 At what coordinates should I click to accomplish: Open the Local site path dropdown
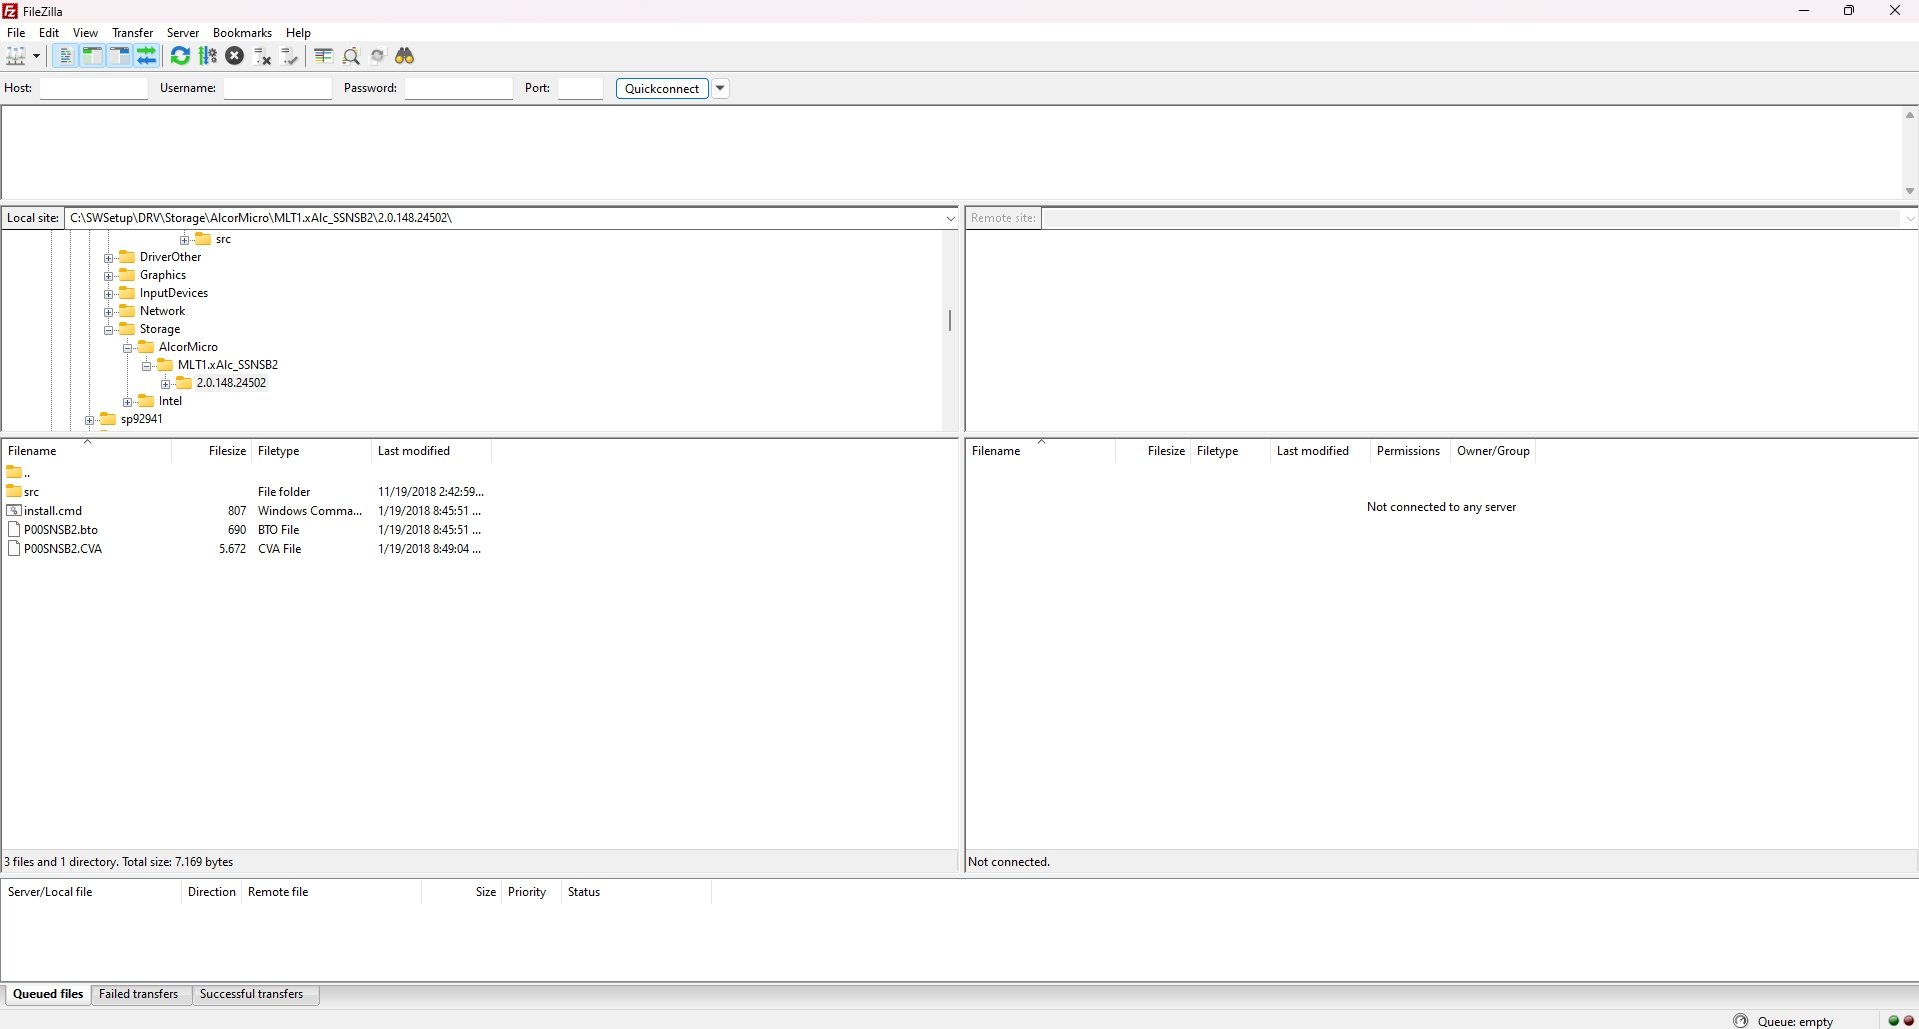click(x=950, y=218)
